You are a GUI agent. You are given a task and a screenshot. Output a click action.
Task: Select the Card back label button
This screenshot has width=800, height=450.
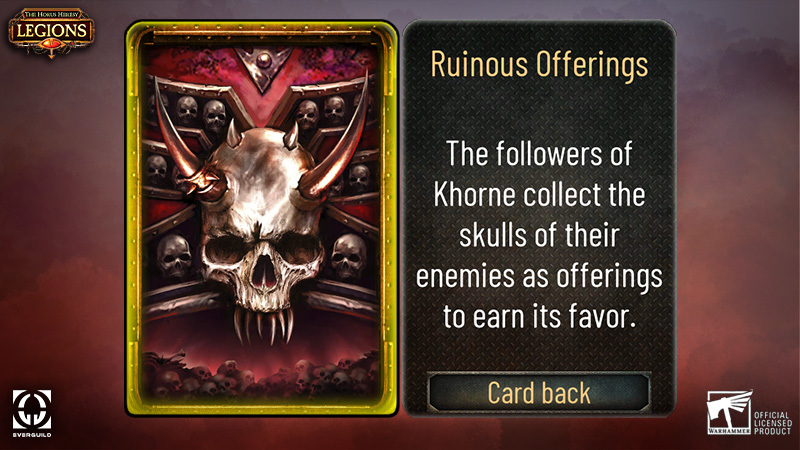tap(539, 392)
